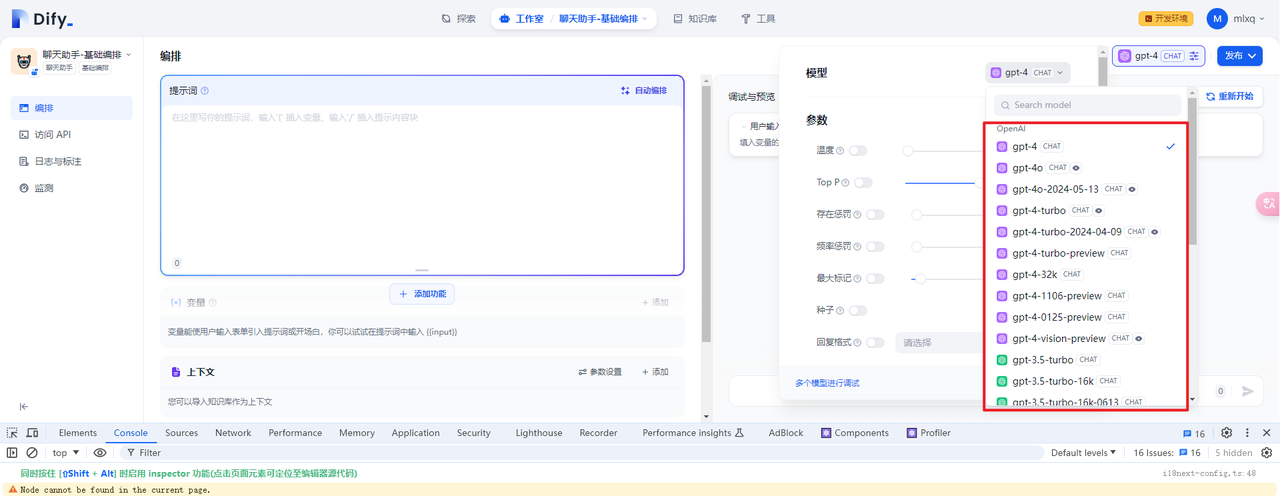Click the pink translate floating icon
The height and width of the screenshot is (502, 1280).
pos(1269,204)
